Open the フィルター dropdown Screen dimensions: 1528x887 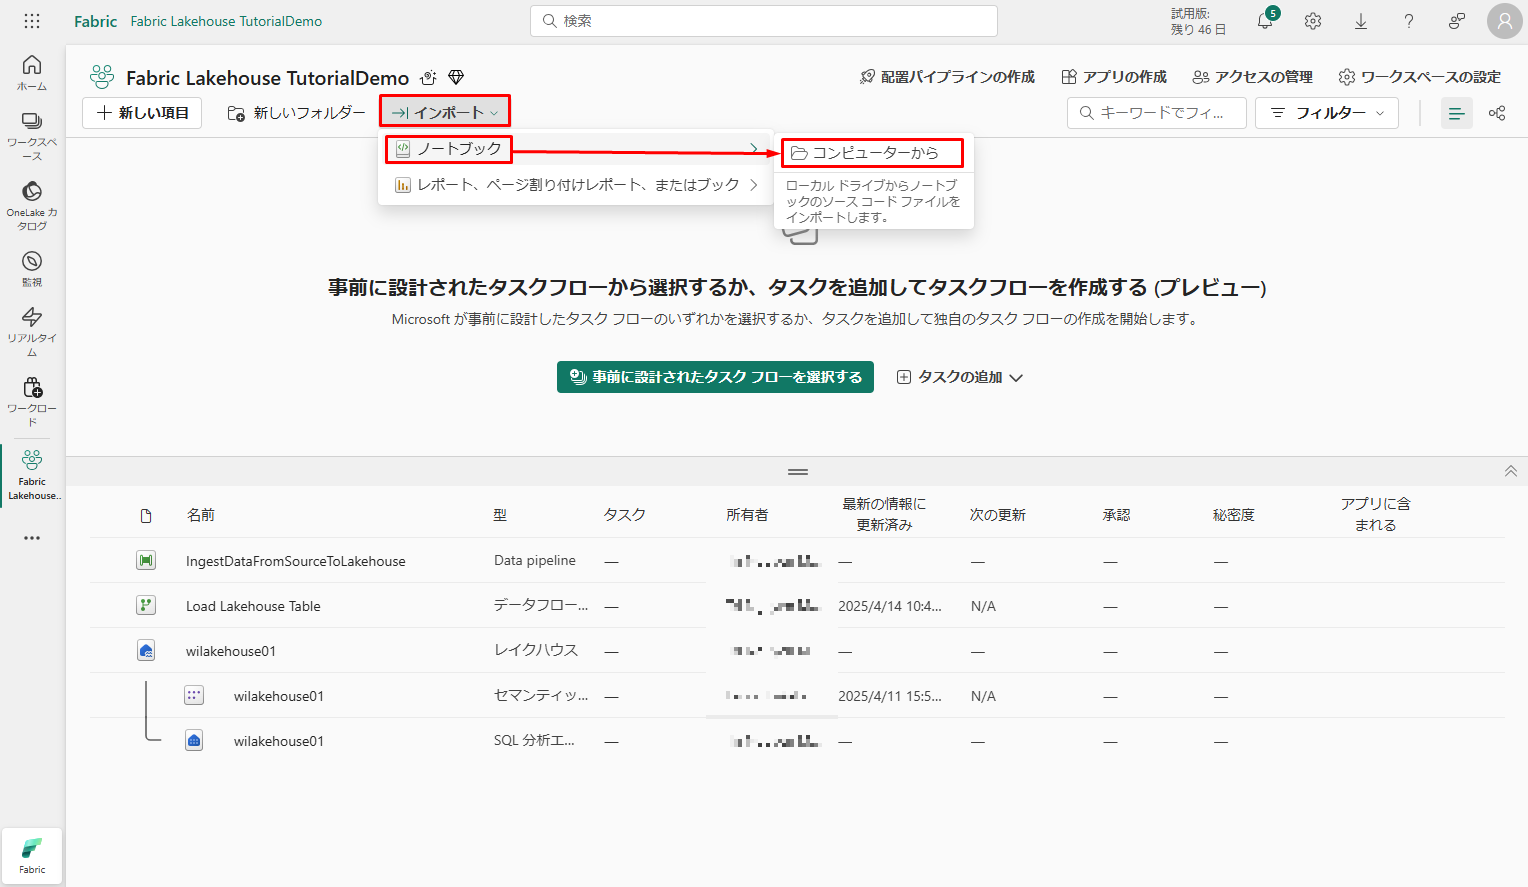click(x=1327, y=113)
